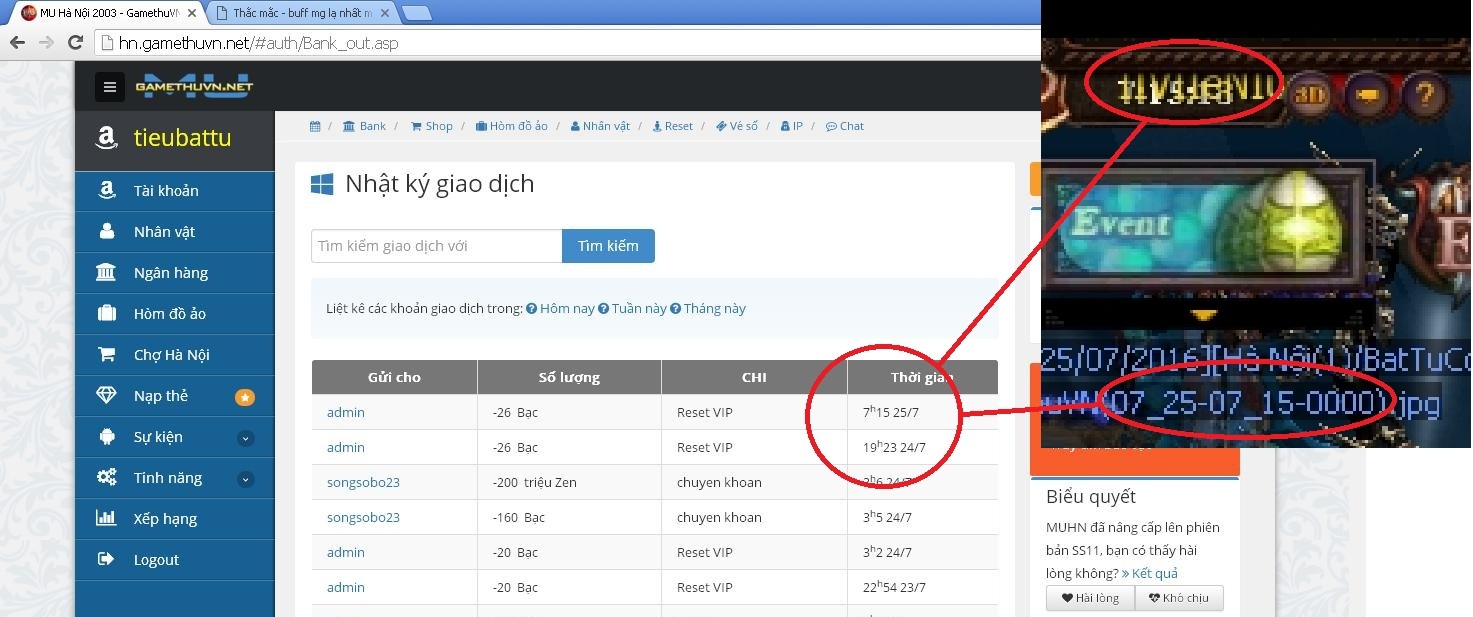This screenshot has width=1473, height=617.
Task: Open Chat in the top navigation
Action: click(x=845, y=126)
